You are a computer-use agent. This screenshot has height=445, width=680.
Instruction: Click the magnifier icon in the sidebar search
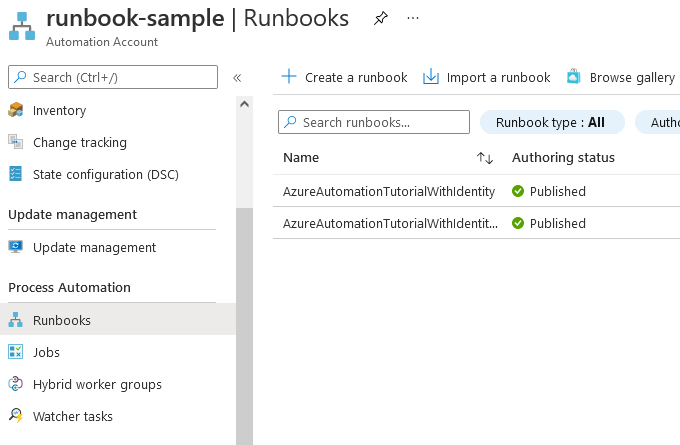coord(20,77)
